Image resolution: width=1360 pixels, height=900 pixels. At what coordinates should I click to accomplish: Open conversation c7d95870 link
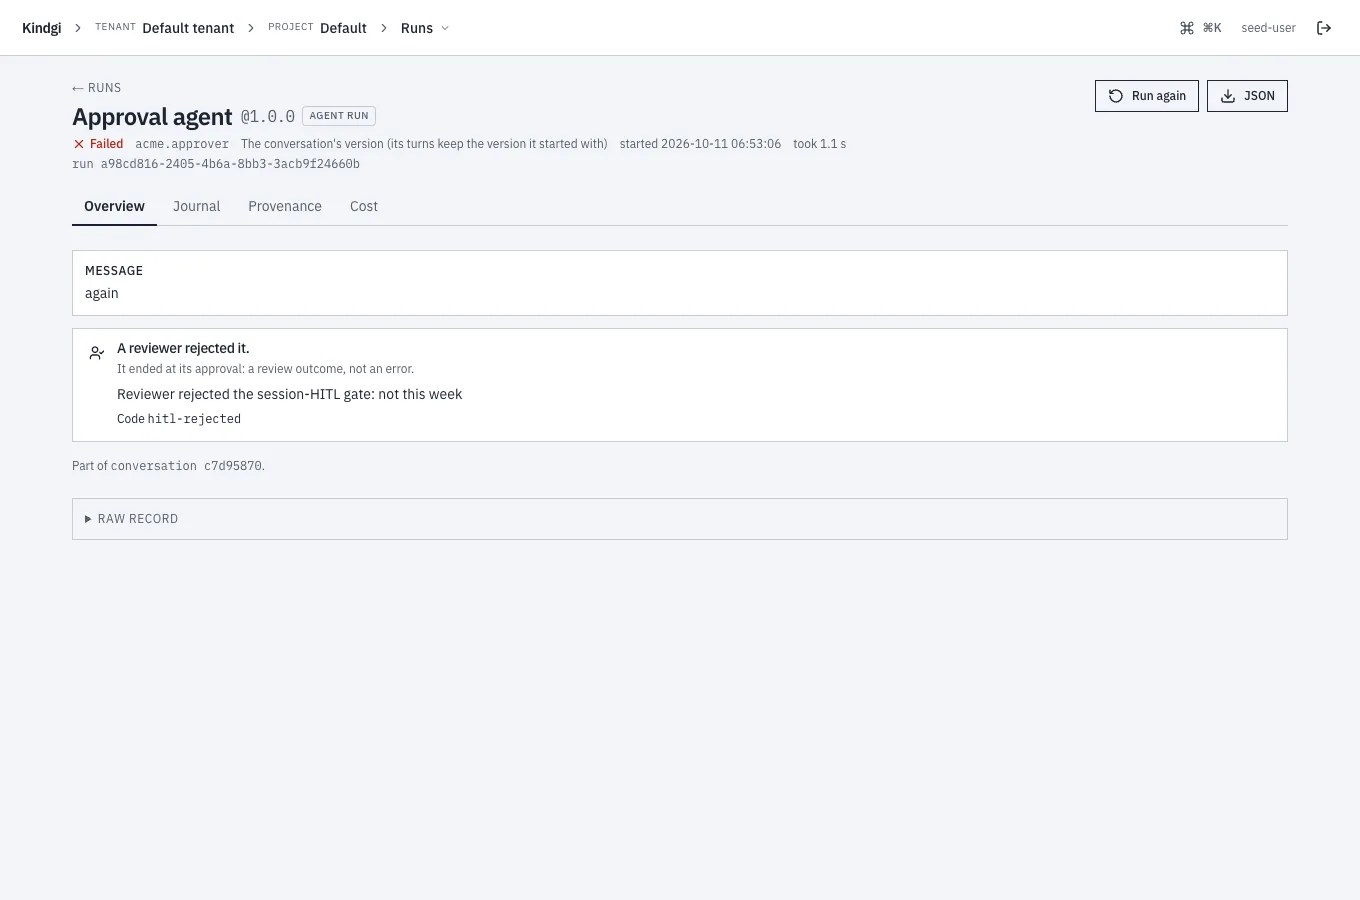click(187, 466)
